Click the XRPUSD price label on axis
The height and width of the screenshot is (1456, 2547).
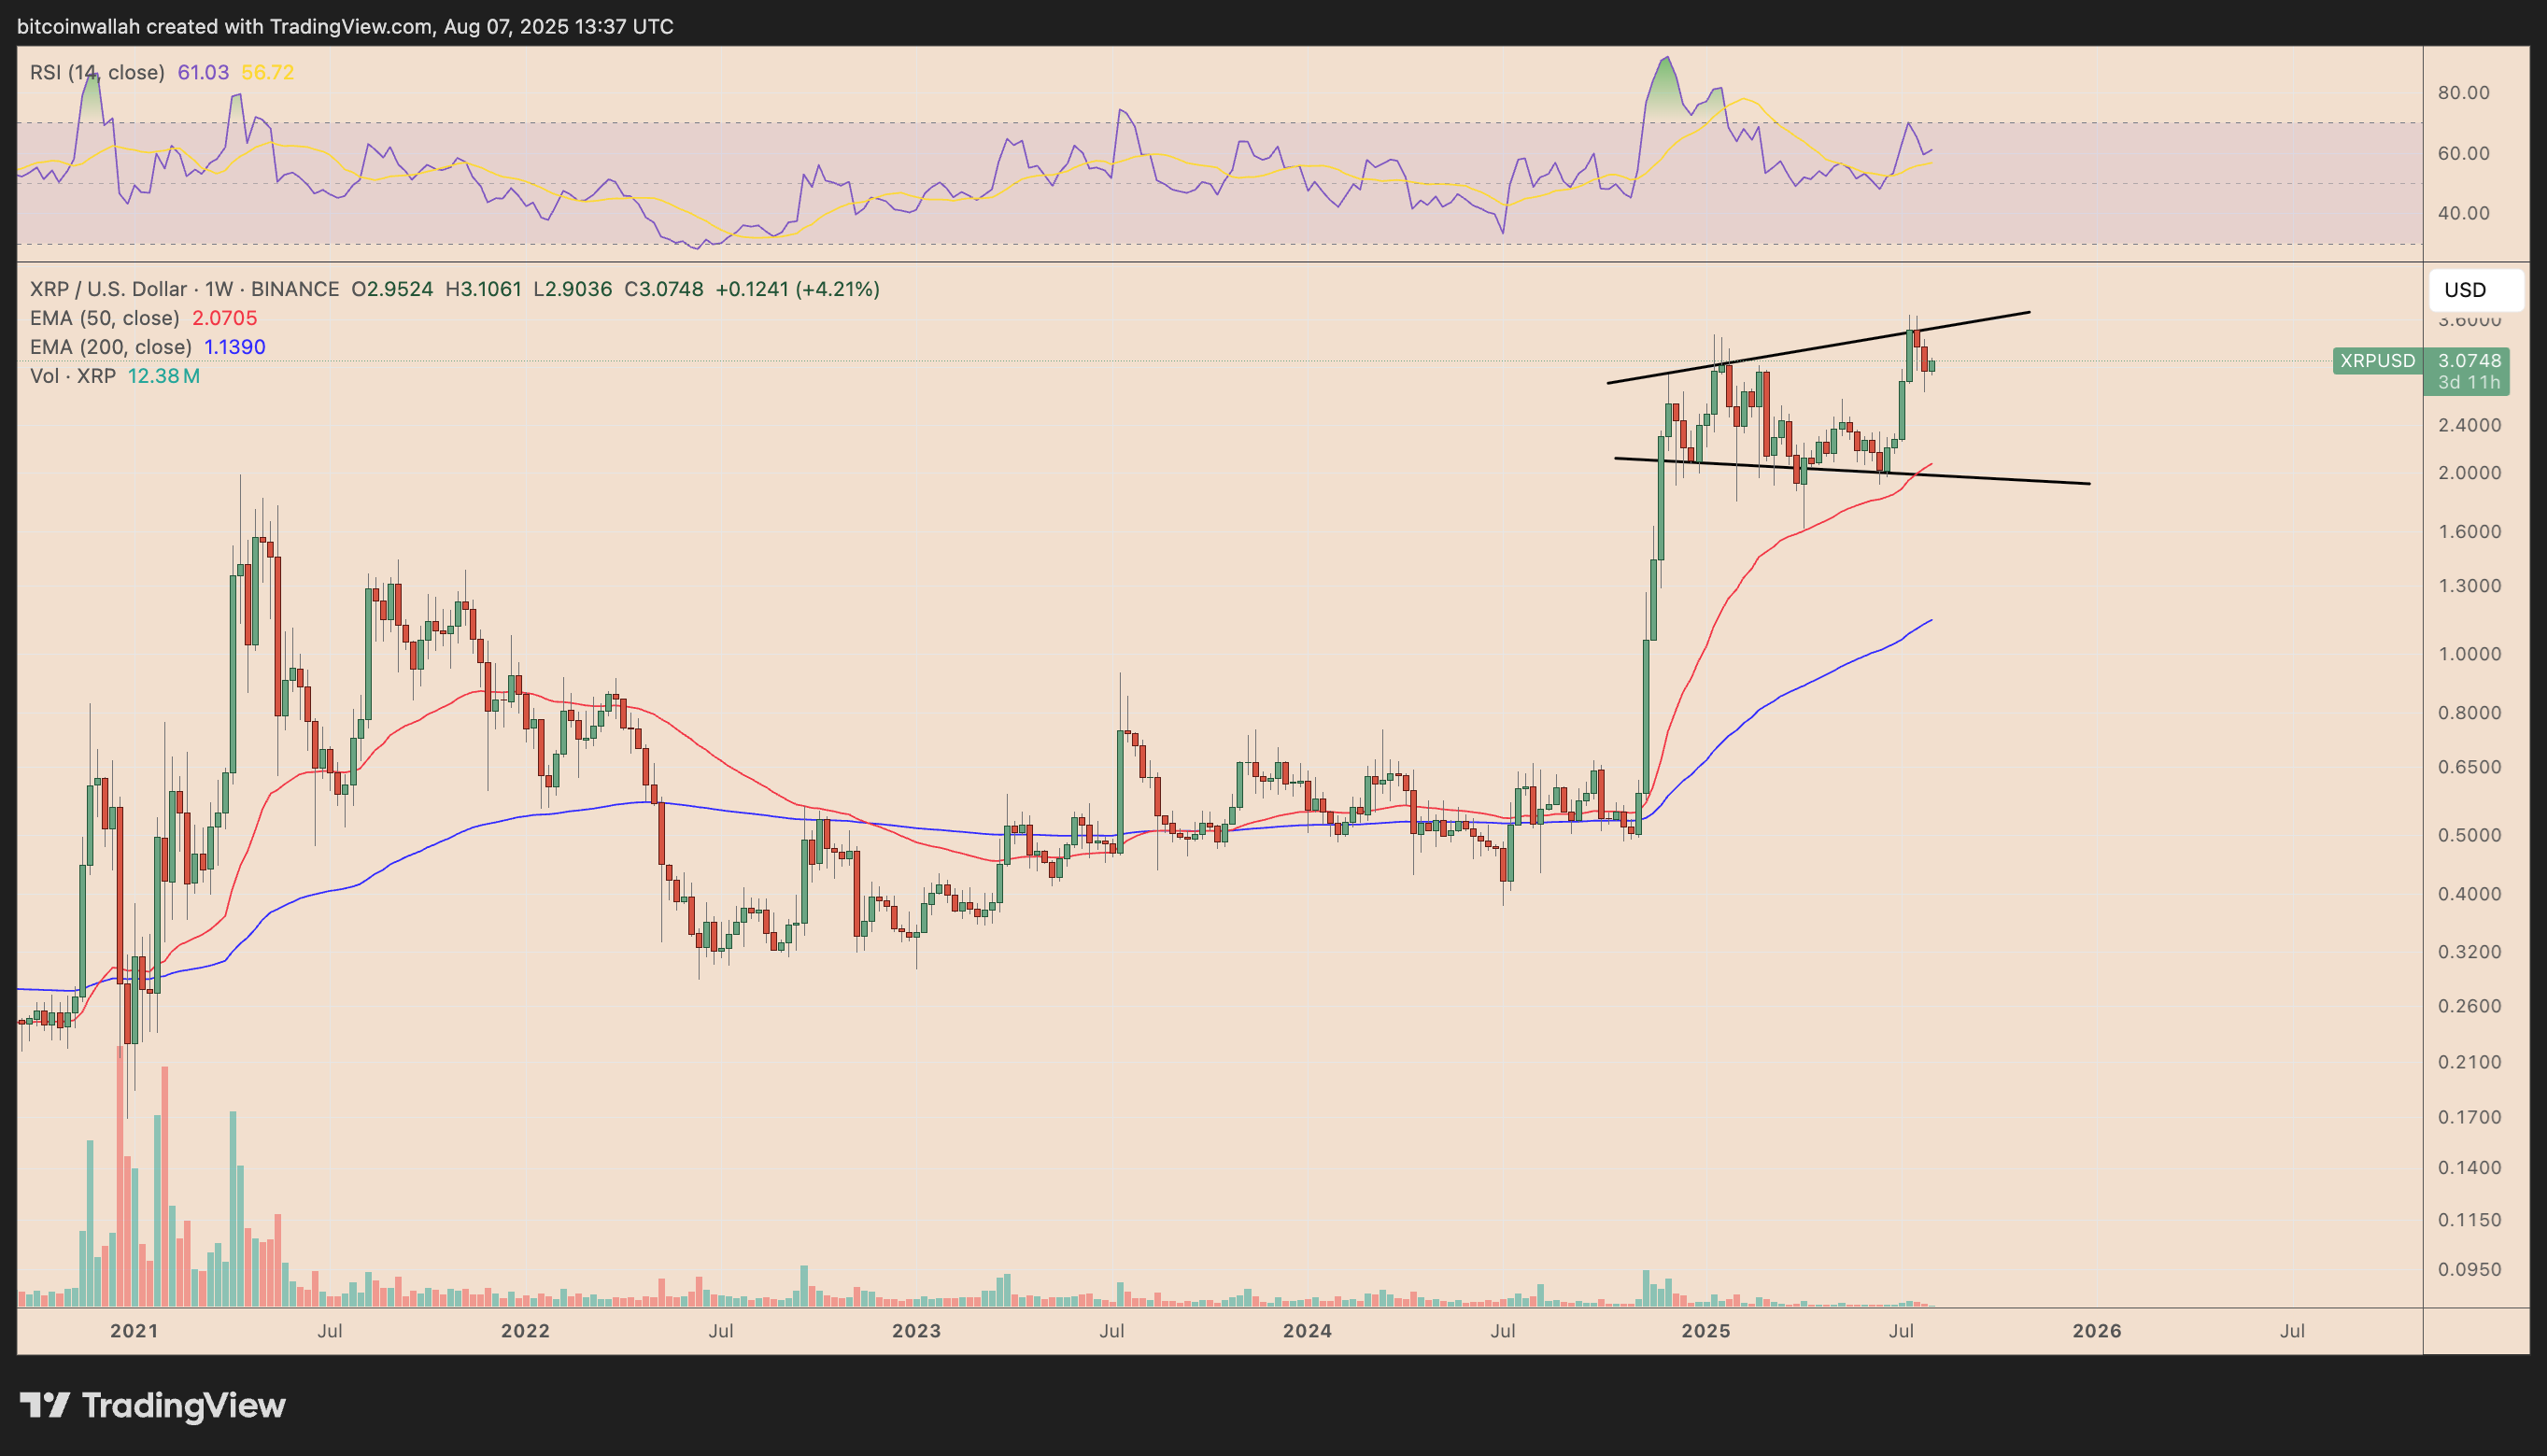[2377, 360]
